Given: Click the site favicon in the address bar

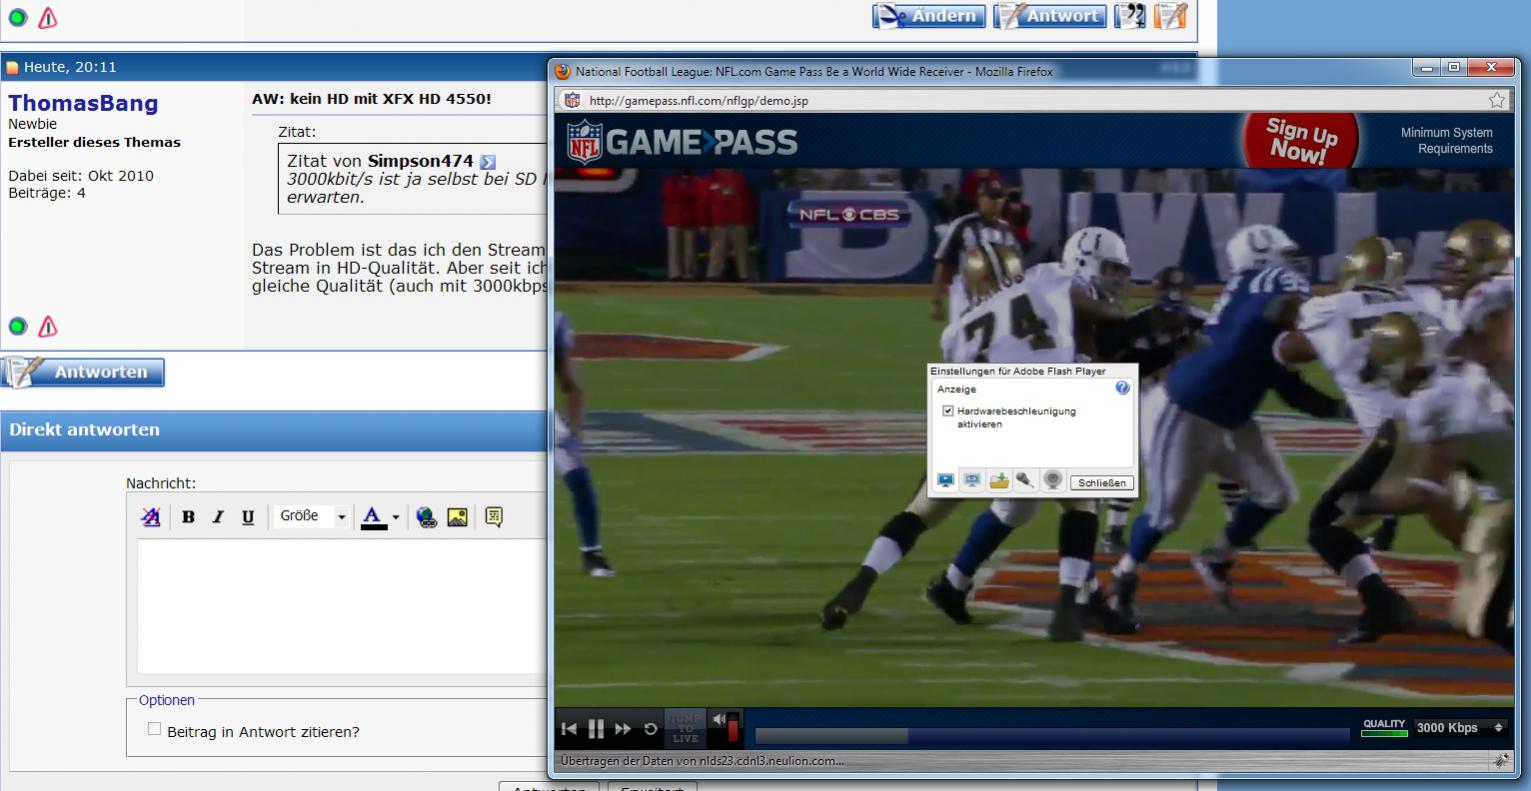Looking at the screenshot, I should tap(572, 100).
